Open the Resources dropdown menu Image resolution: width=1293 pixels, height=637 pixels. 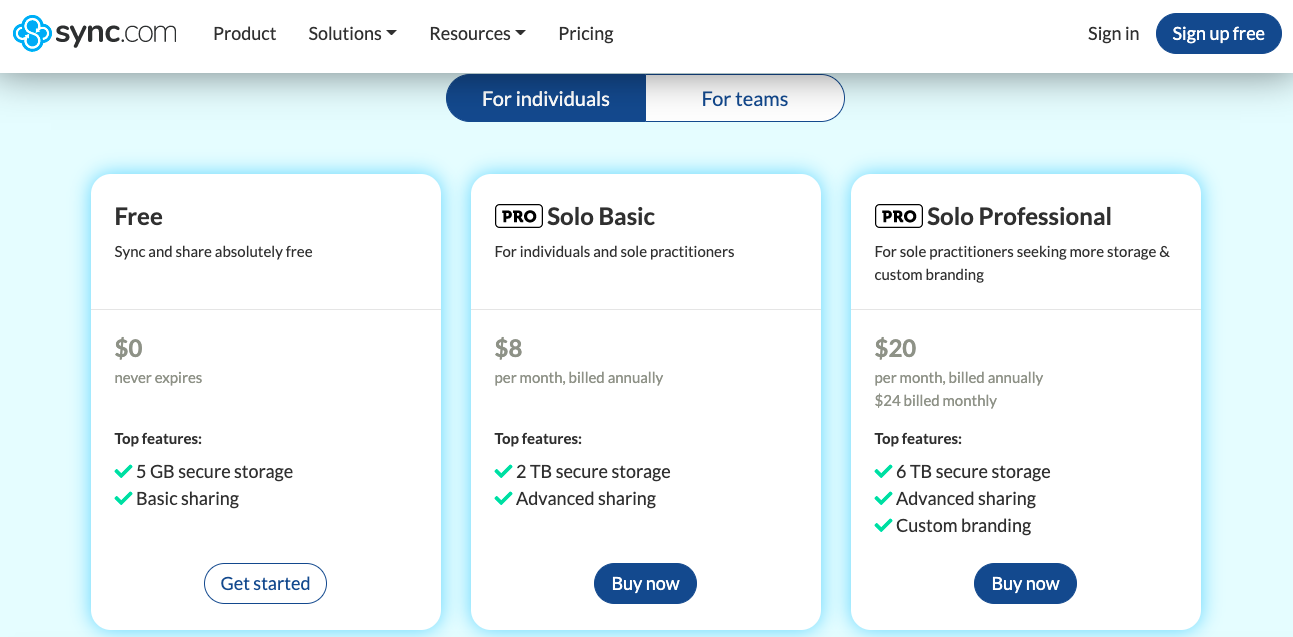tap(477, 33)
